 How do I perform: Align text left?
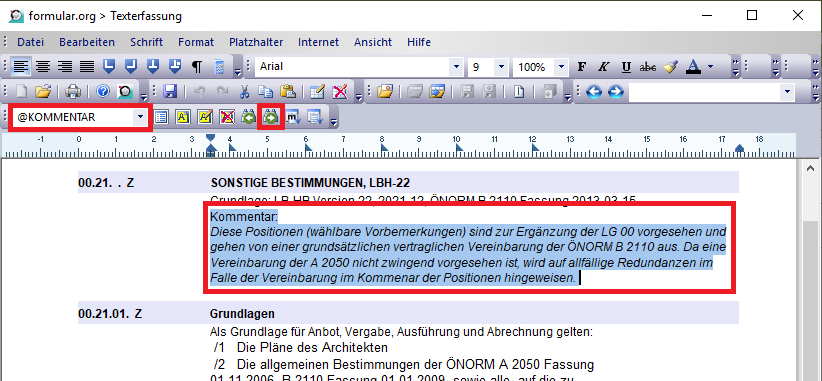[21, 67]
